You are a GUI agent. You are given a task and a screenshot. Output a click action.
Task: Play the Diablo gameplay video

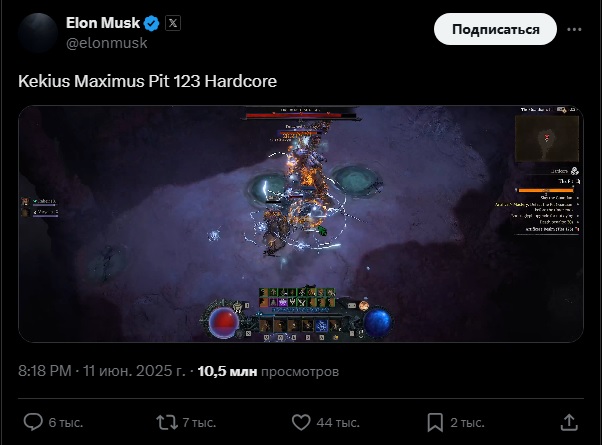301,223
